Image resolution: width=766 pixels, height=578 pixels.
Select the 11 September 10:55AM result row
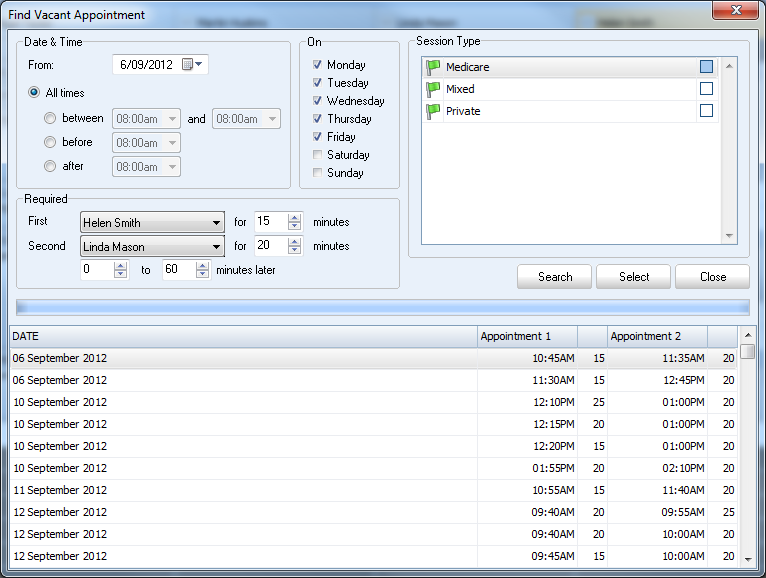tap(374, 490)
